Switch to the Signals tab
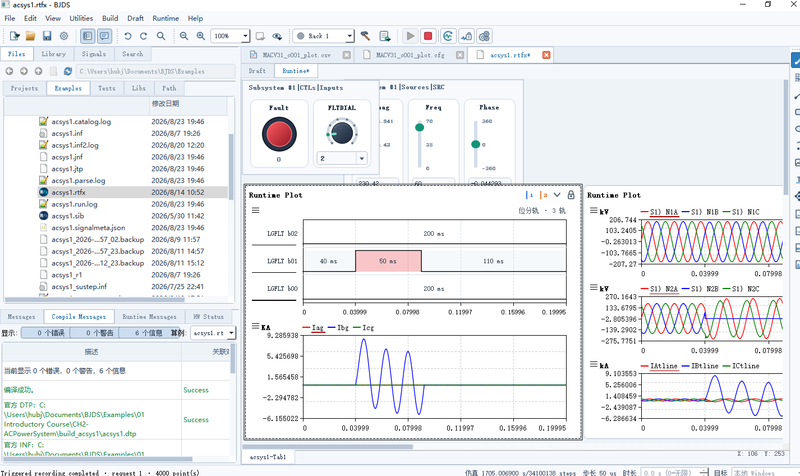Viewport: 800px width, 476px height. click(94, 54)
